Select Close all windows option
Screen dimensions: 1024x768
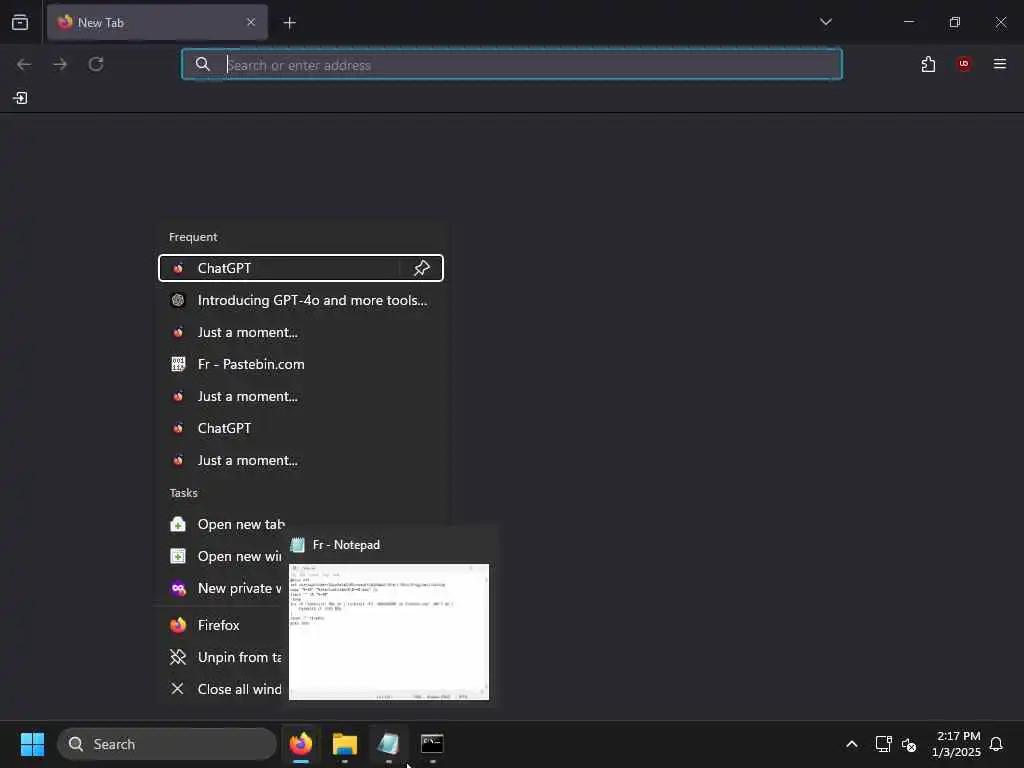[222, 690]
